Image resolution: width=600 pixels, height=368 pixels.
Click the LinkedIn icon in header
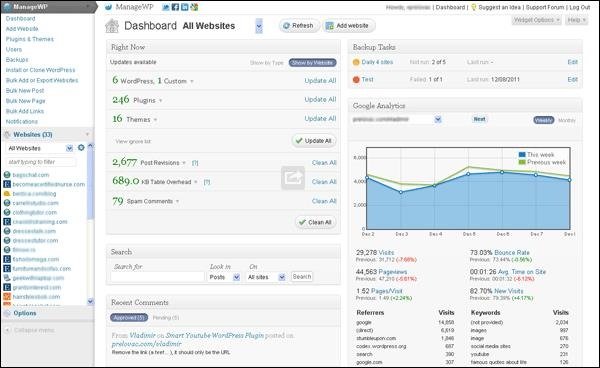(x=185, y=7)
